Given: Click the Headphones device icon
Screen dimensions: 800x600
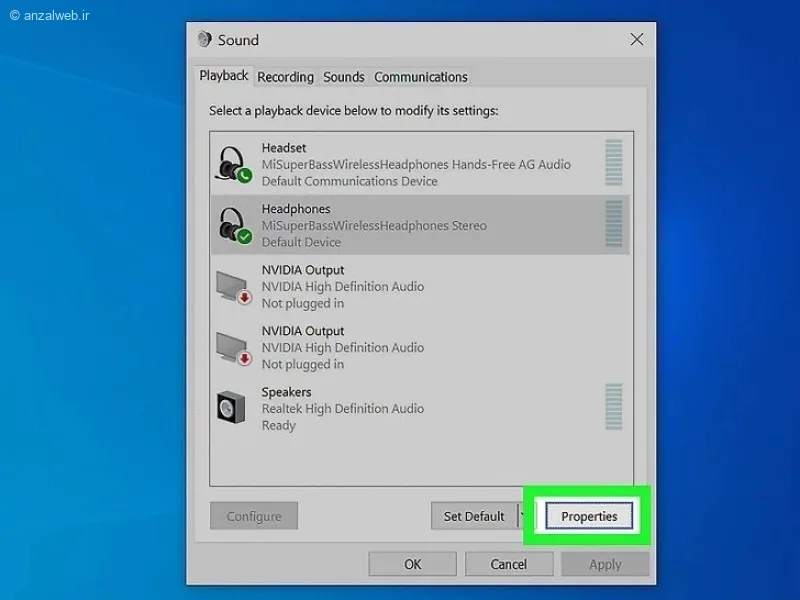Looking at the screenshot, I should pyautogui.click(x=235, y=225).
